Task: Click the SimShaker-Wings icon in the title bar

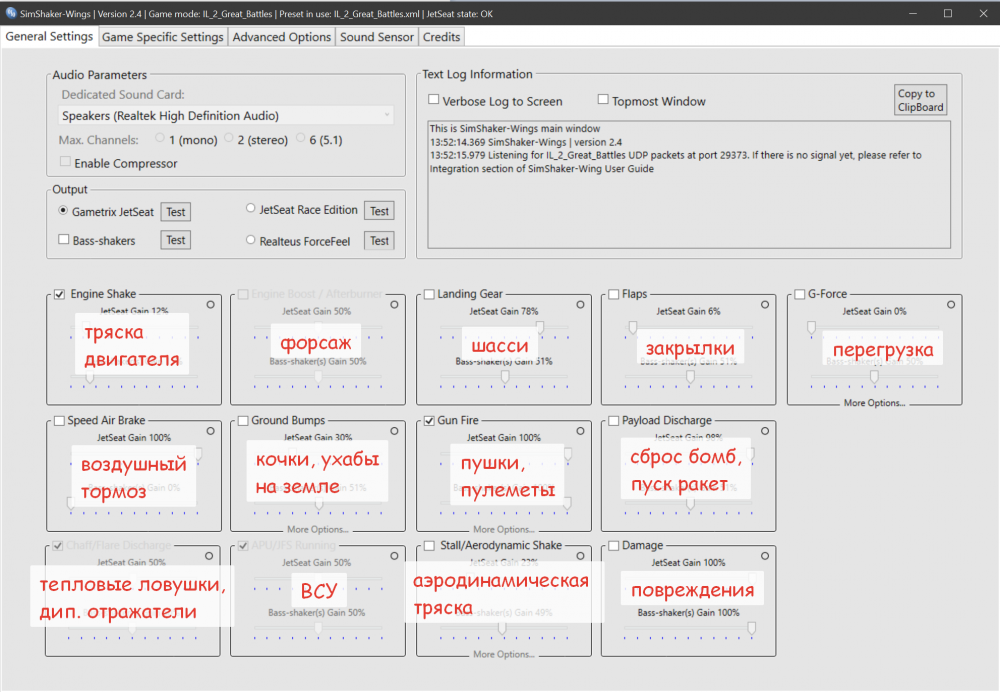Action: pos(10,13)
